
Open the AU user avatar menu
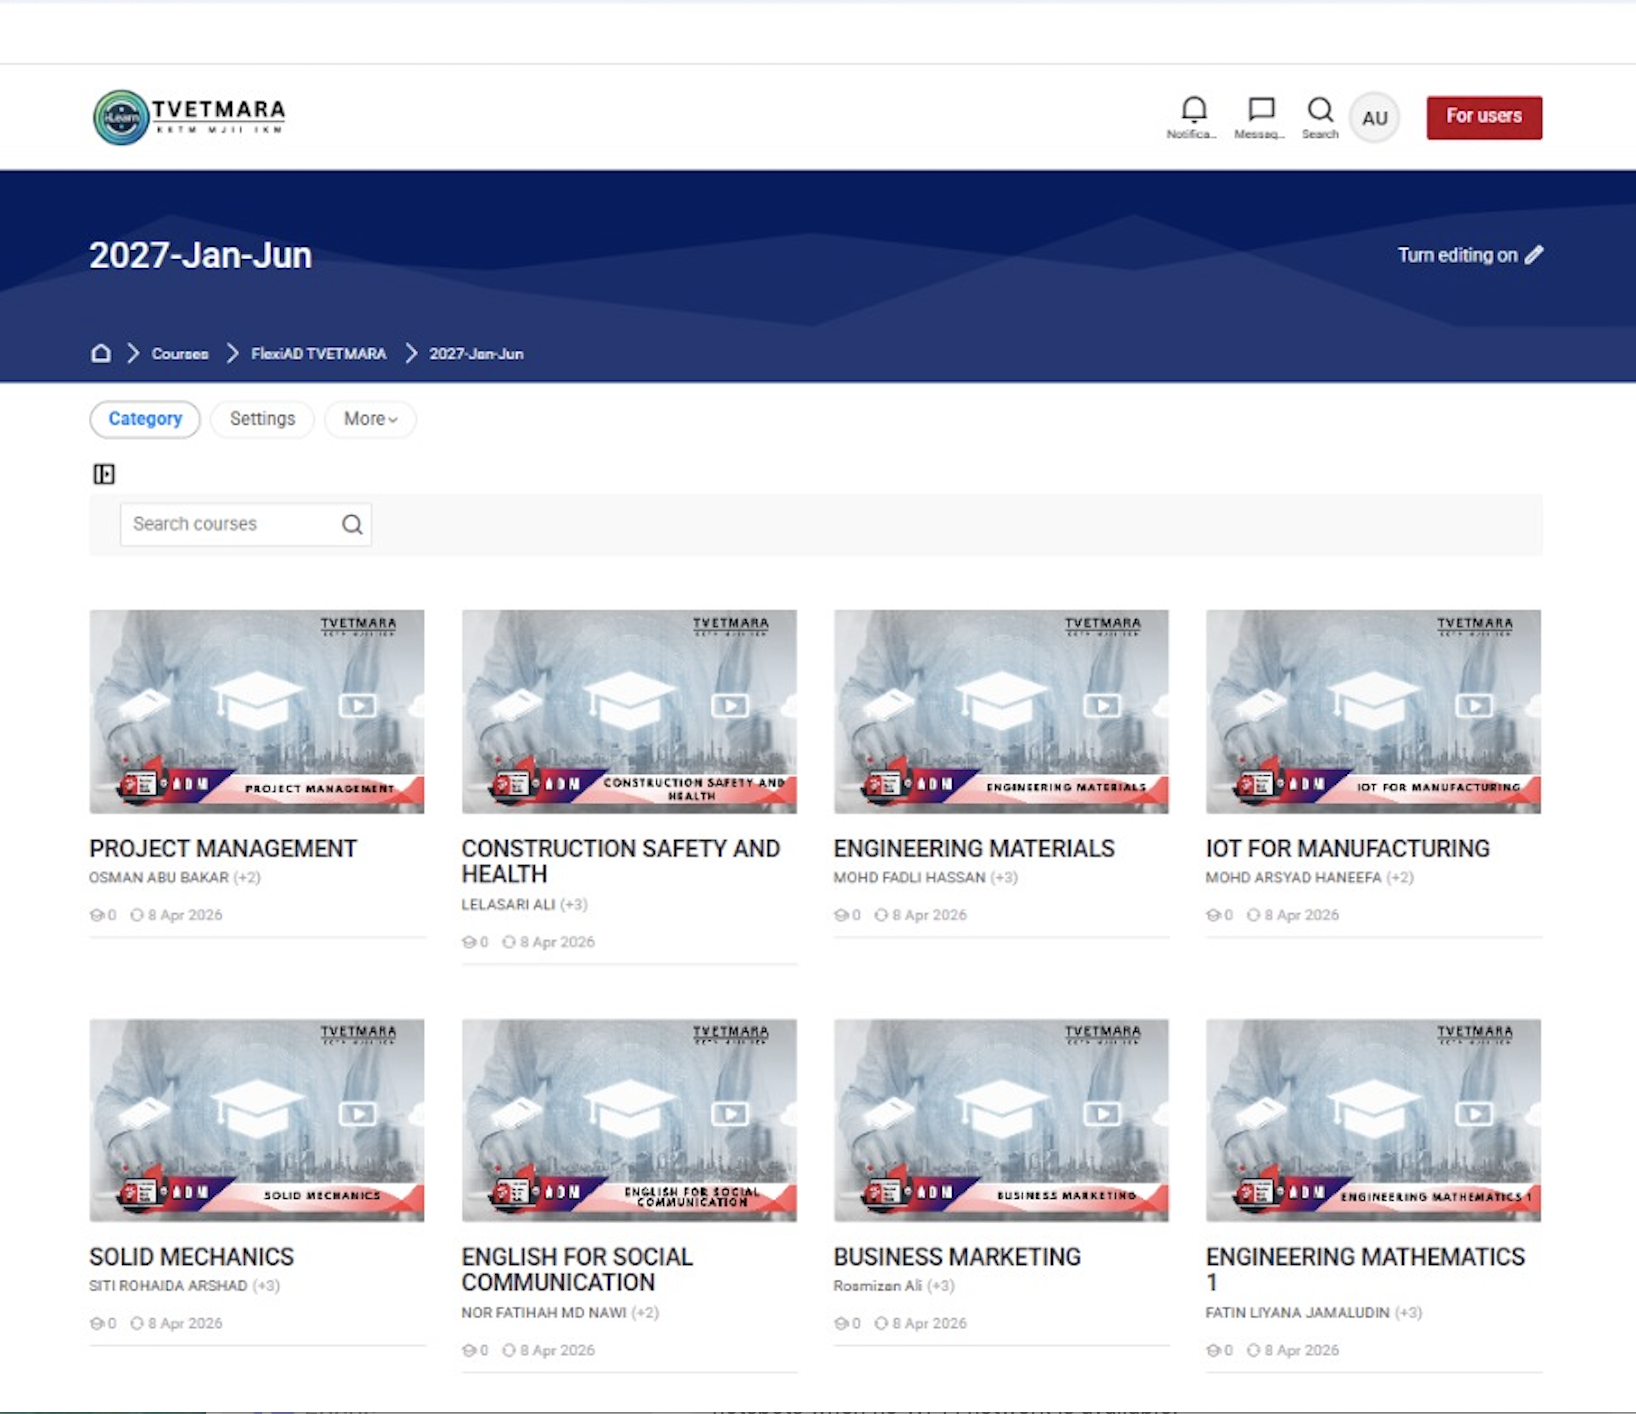1375,118
